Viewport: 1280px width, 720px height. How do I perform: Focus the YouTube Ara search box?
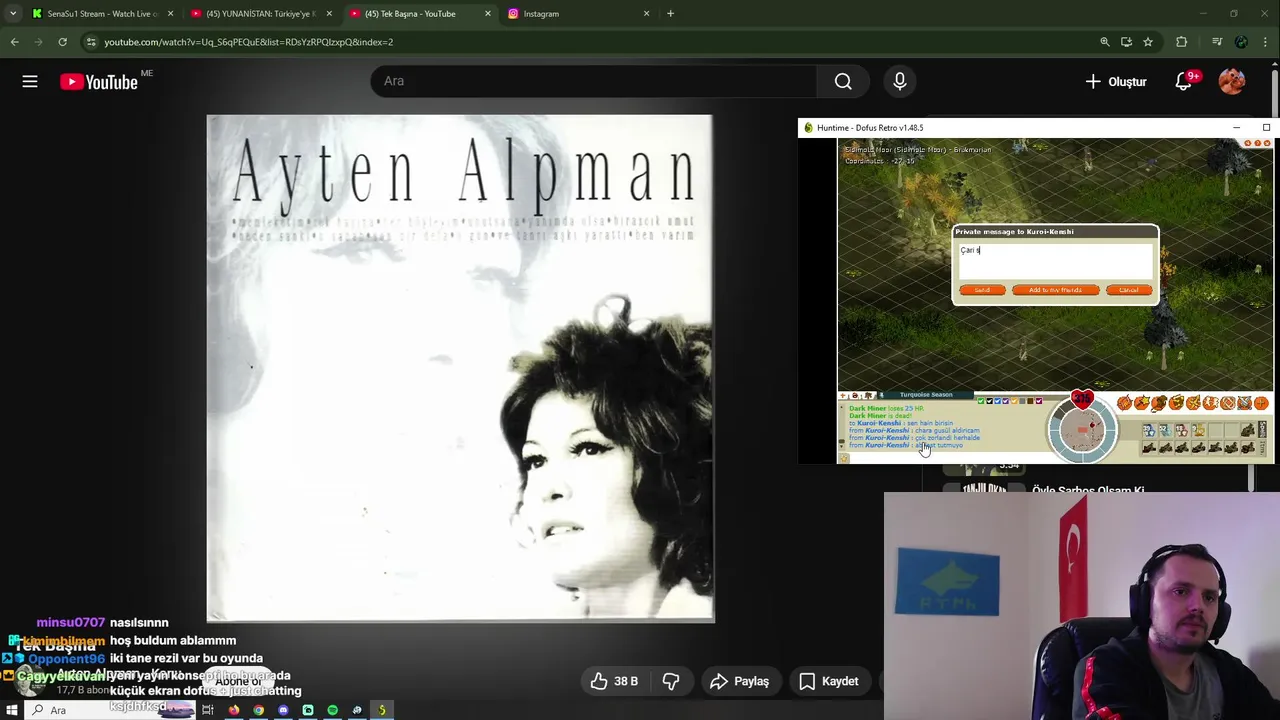tap(594, 81)
